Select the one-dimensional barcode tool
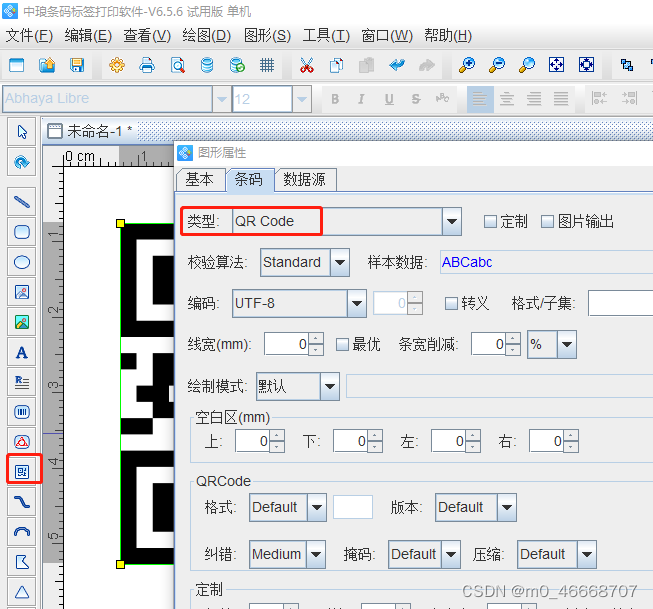 (x=22, y=412)
